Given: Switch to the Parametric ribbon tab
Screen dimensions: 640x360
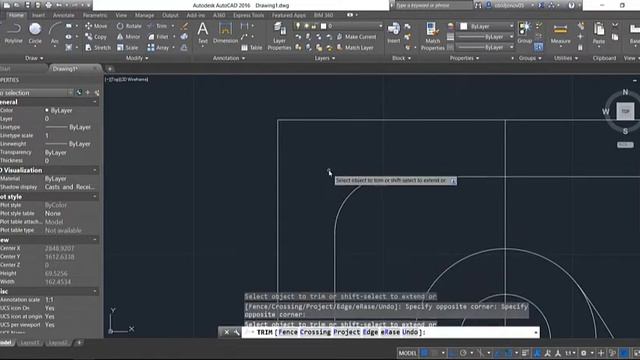Looking at the screenshot, I should click(95, 15).
